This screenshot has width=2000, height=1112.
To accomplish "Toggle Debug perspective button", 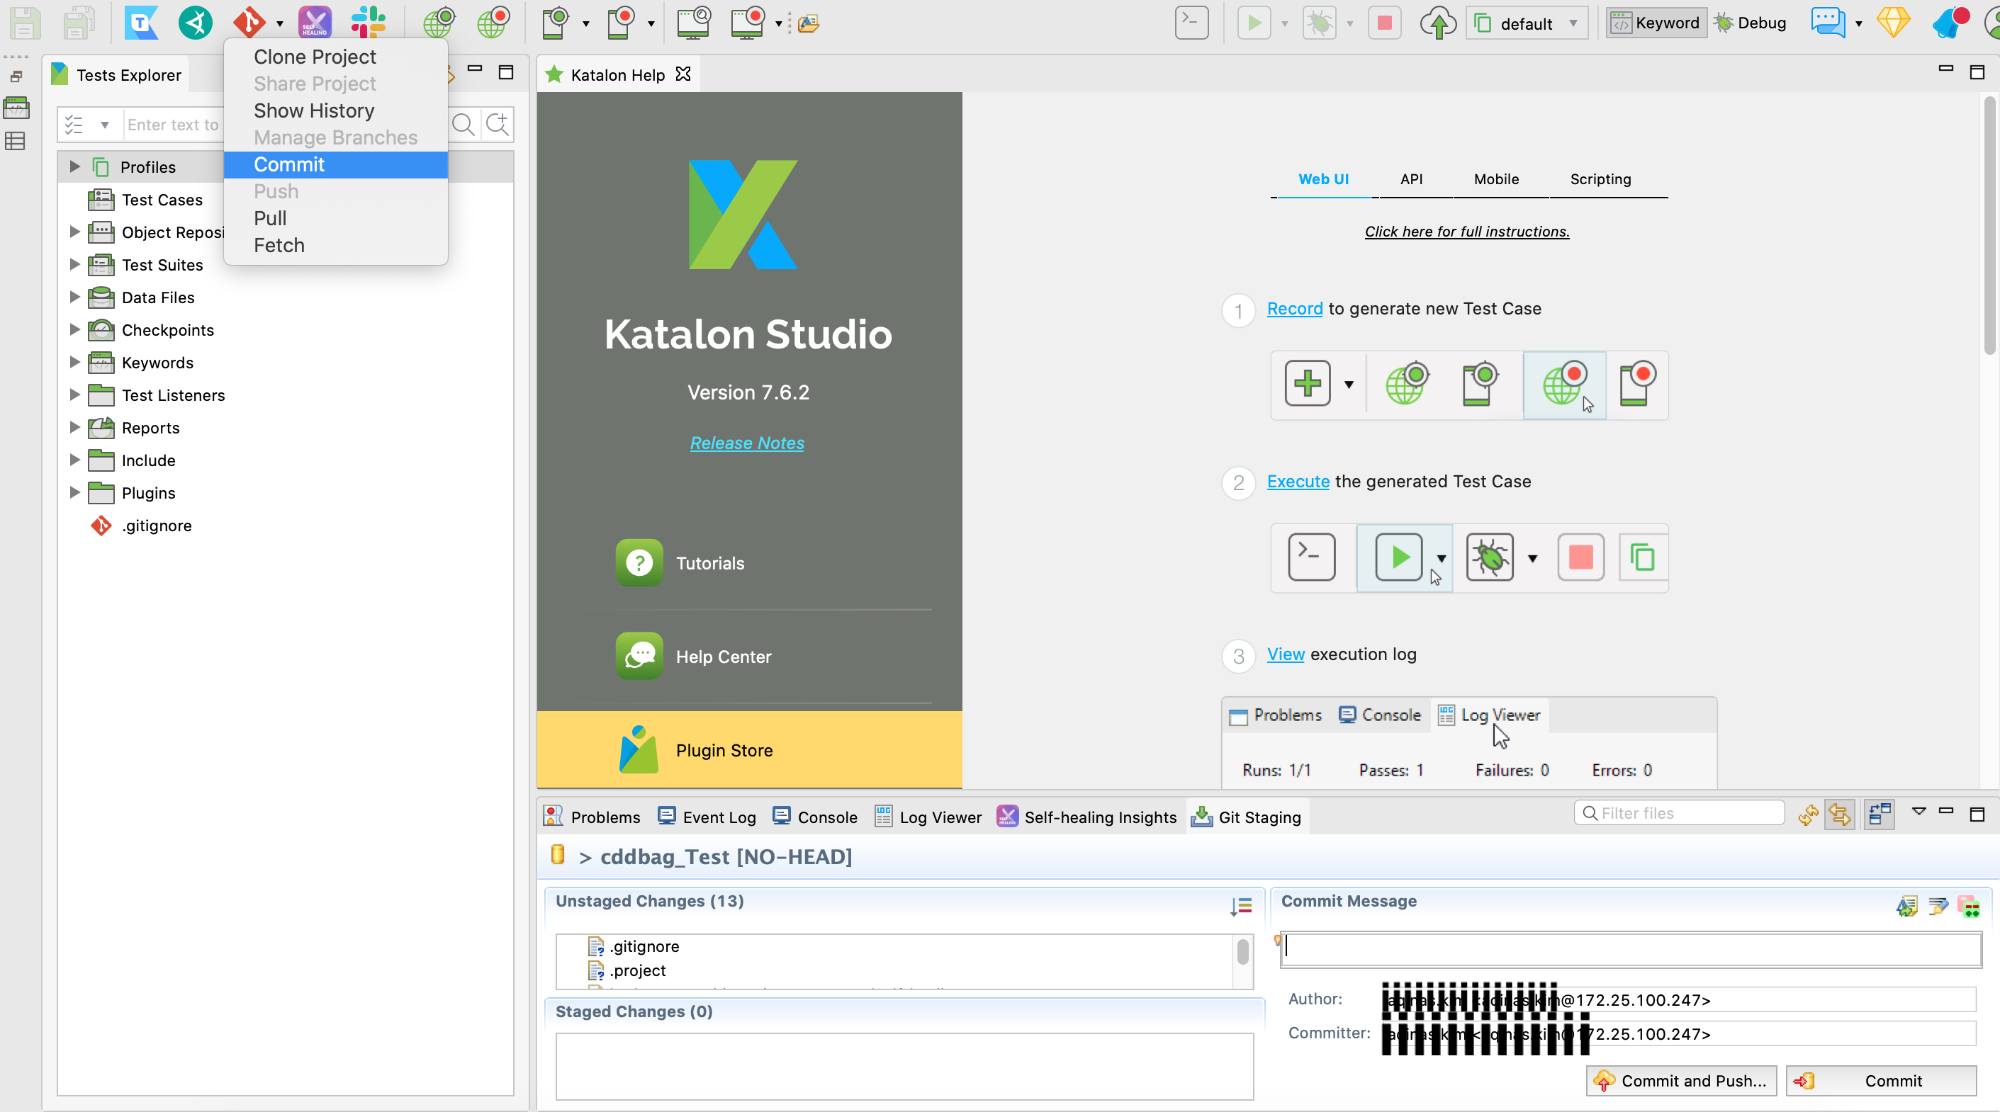I will click(x=1750, y=22).
